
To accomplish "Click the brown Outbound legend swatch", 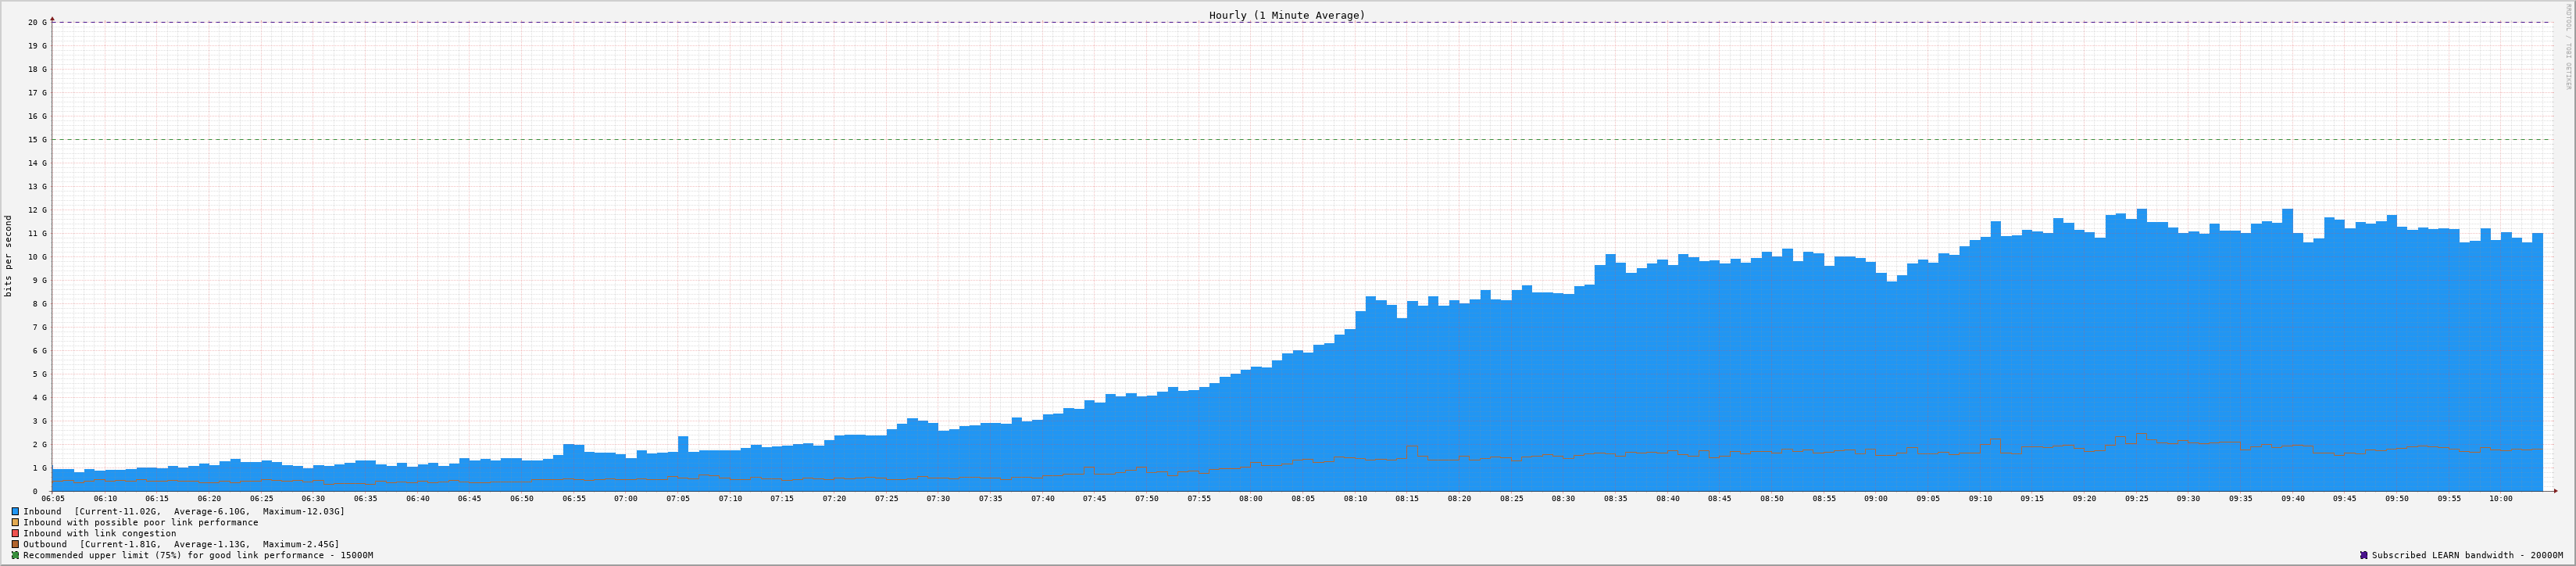I will [x=15, y=544].
